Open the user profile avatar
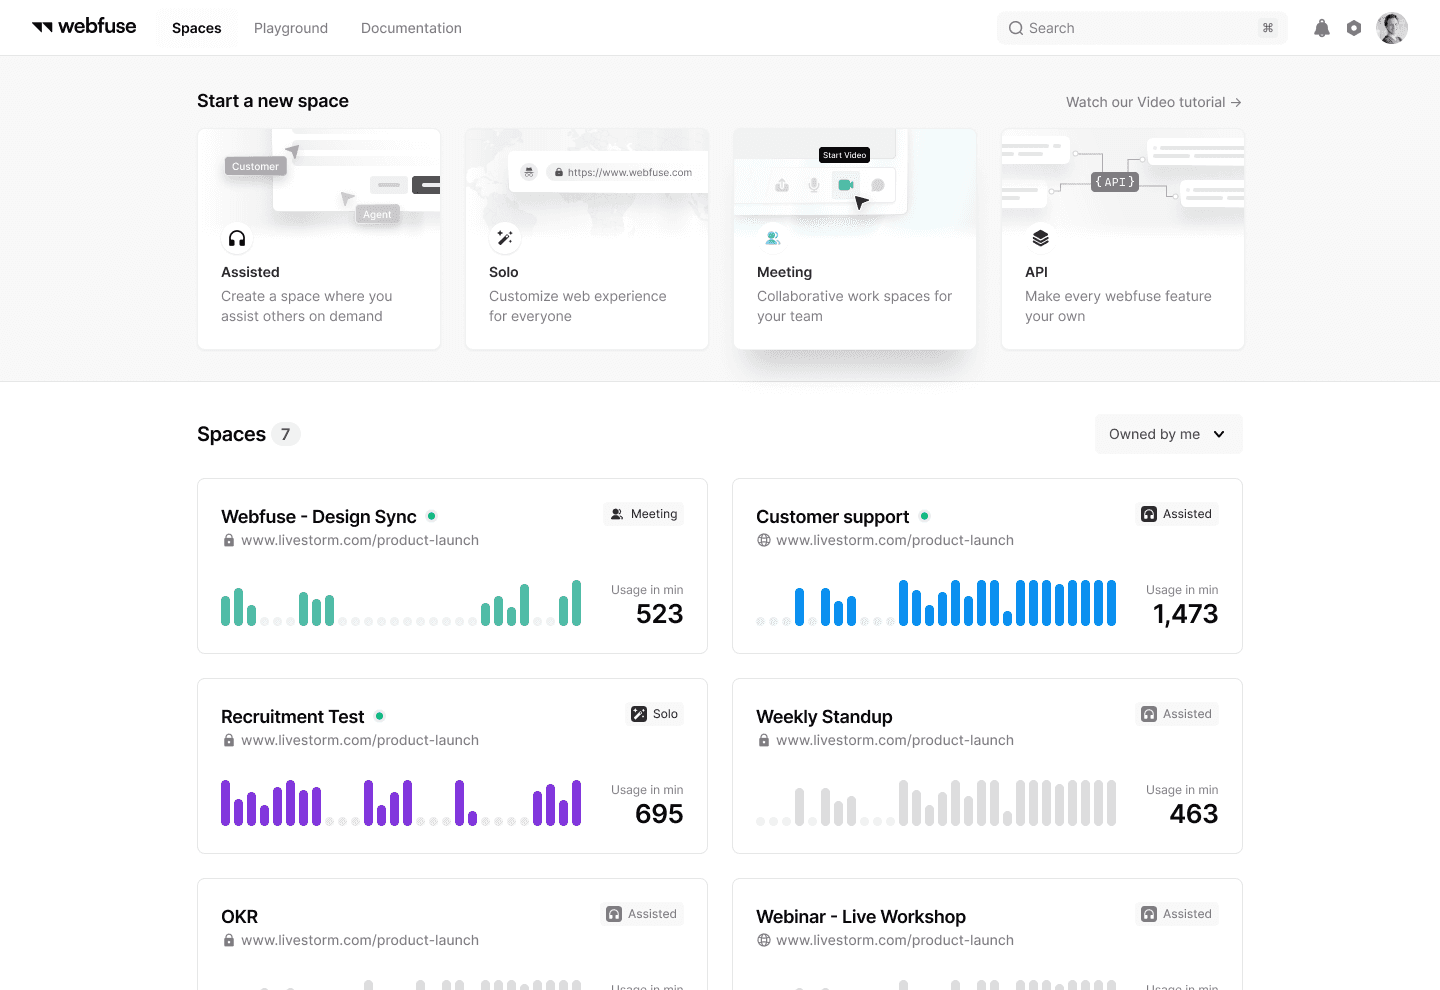Viewport: 1440px width, 990px height. point(1392,28)
